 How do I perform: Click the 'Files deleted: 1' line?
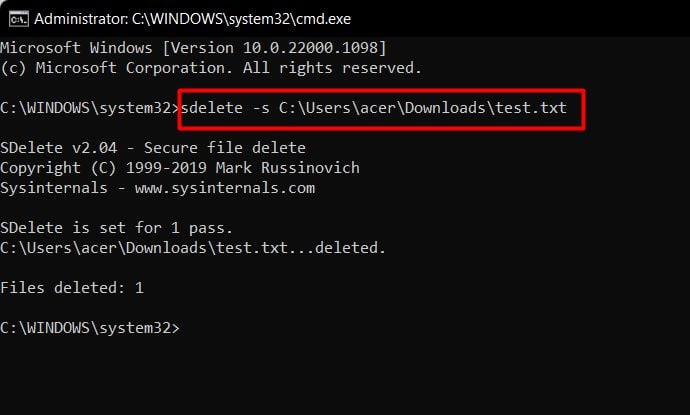(x=72, y=288)
